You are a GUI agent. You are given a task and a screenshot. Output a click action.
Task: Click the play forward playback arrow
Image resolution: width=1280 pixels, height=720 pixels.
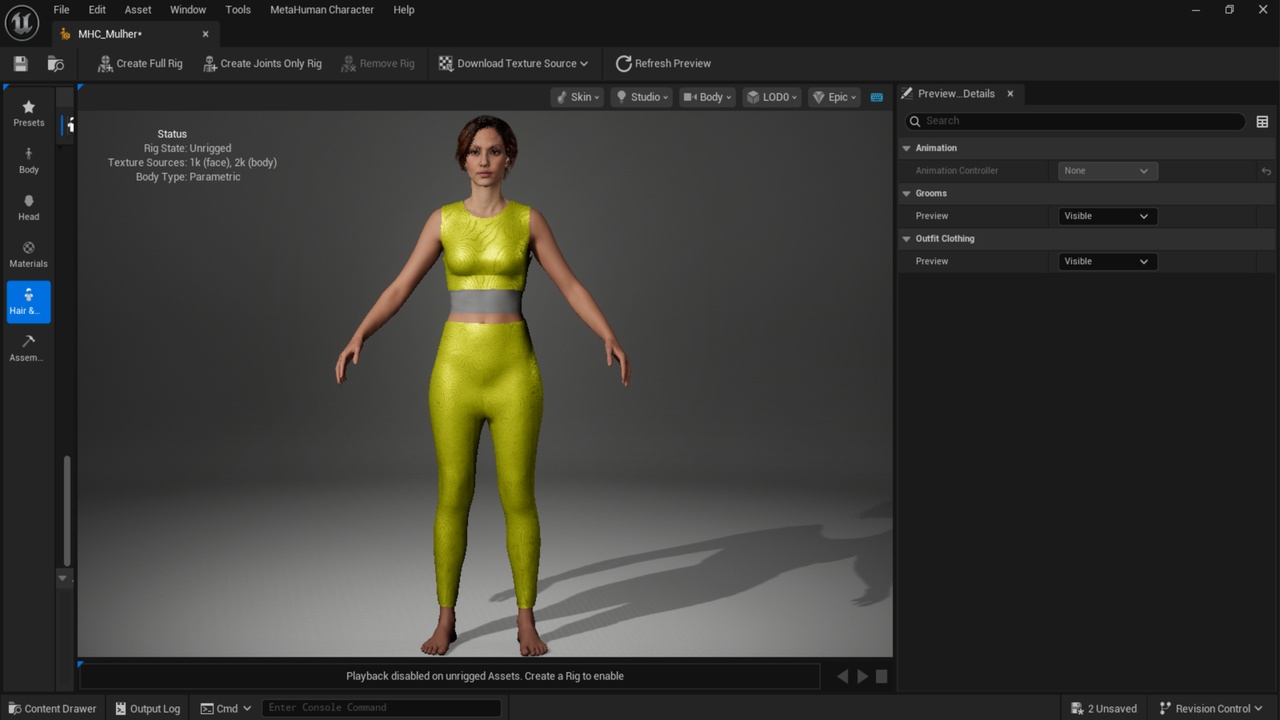(862, 676)
